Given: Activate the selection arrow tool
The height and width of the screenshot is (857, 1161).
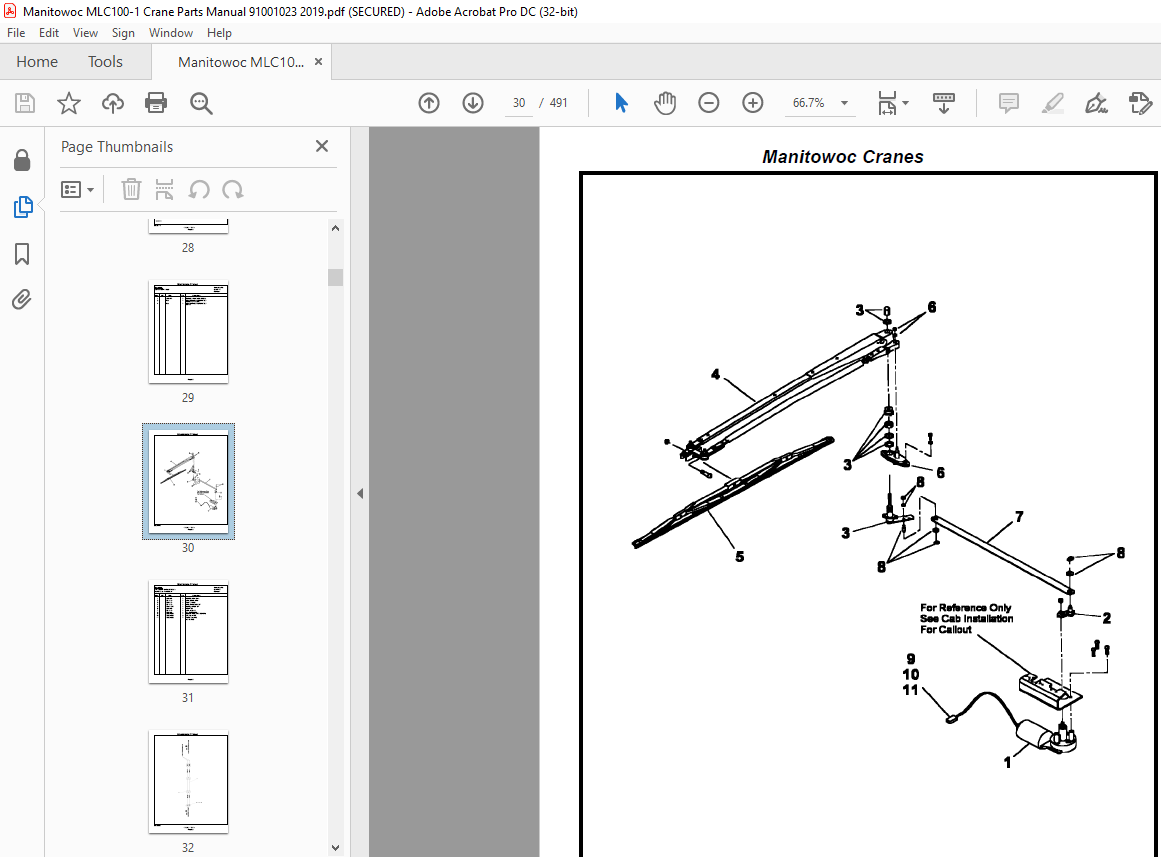Looking at the screenshot, I should coord(621,103).
